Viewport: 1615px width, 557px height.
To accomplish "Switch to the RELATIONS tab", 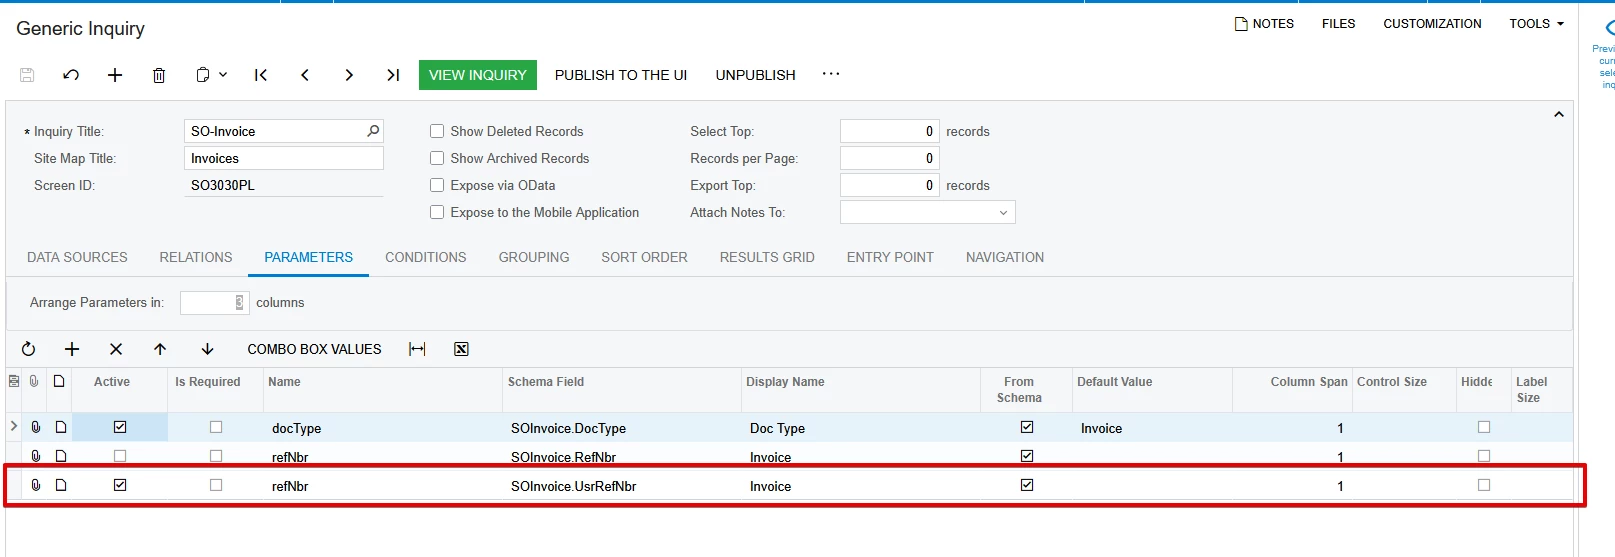I will pos(196,257).
